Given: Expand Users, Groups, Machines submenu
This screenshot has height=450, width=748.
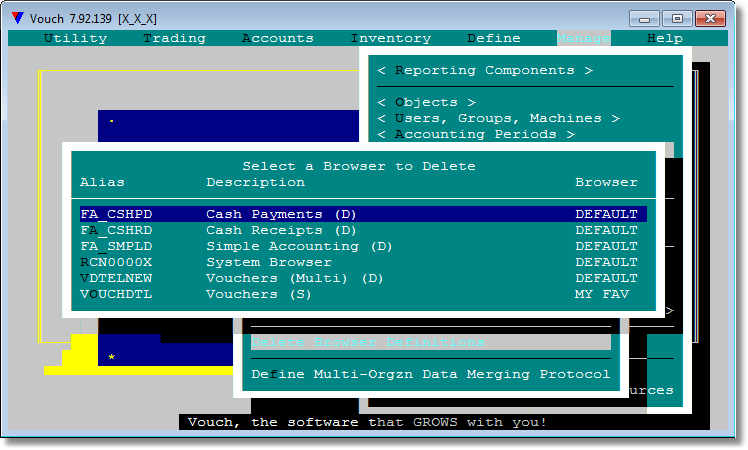Looking at the screenshot, I should tap(499, 118).
